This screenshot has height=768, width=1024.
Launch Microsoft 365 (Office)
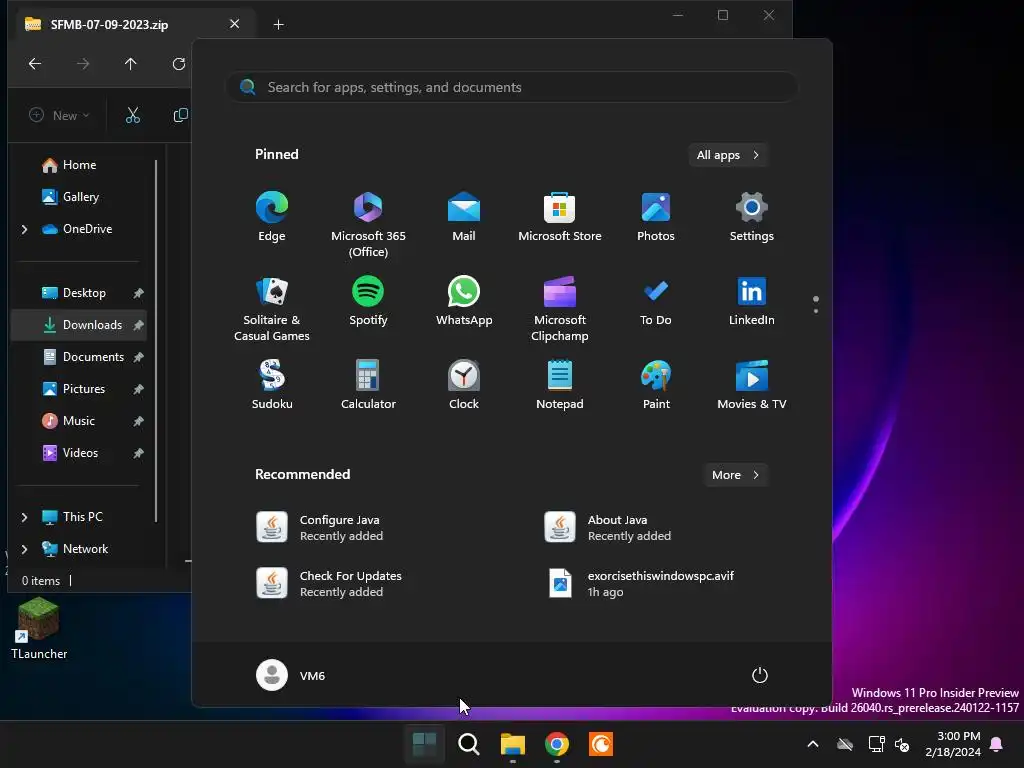[x=368, y=225]
